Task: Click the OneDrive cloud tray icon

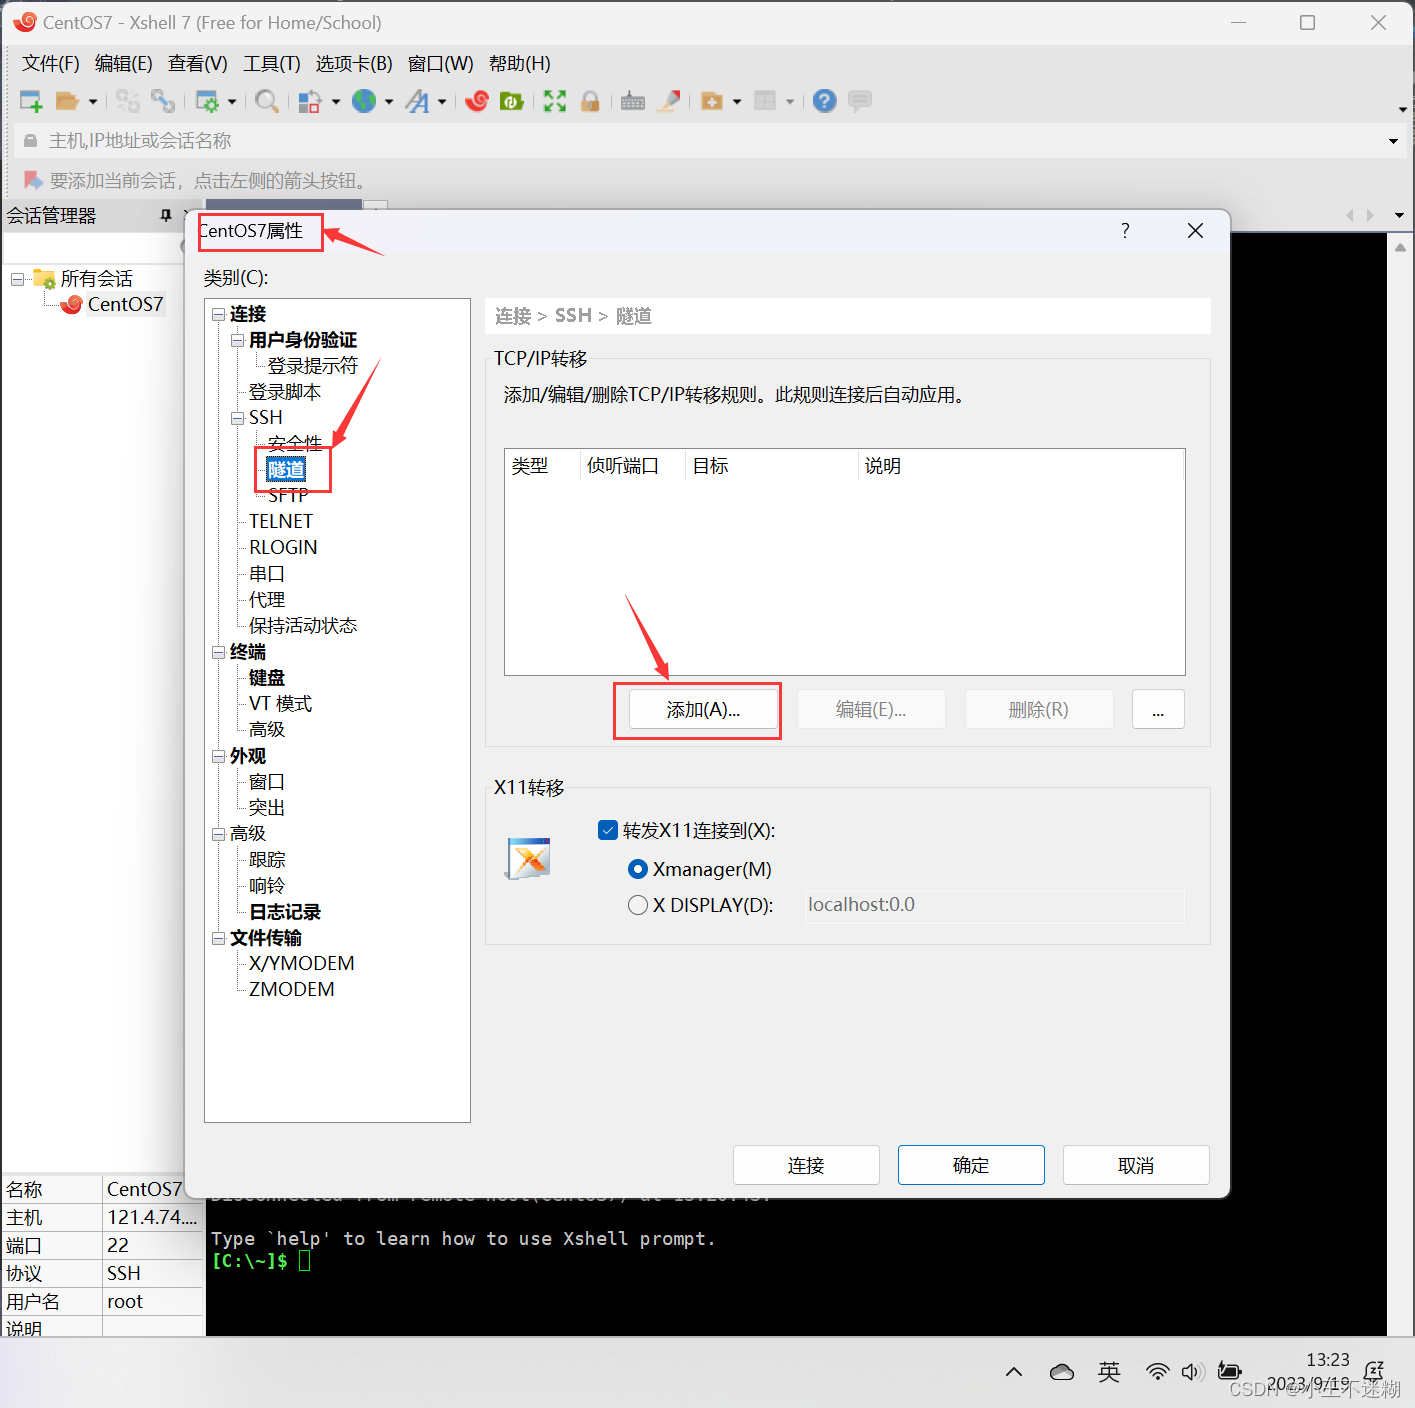Action: (1062, 1372)
